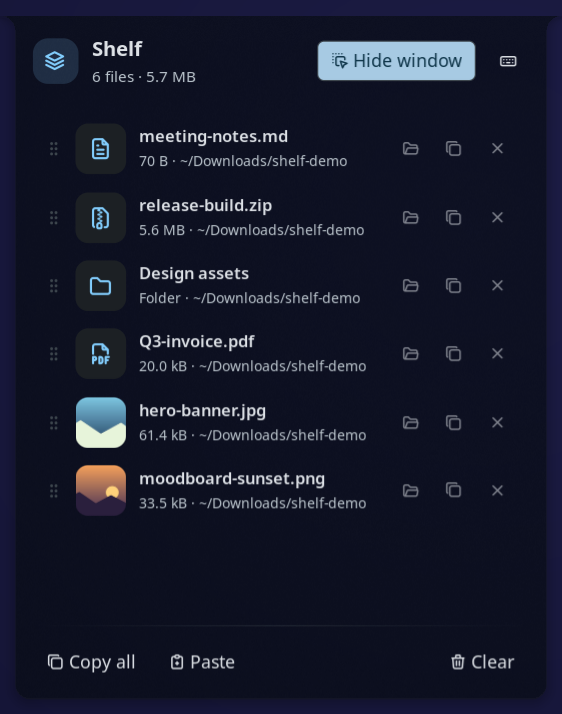Screen dimensions: 562x714
Task: Click the drag handle of hero-banner.jpg
Action: 54,423
